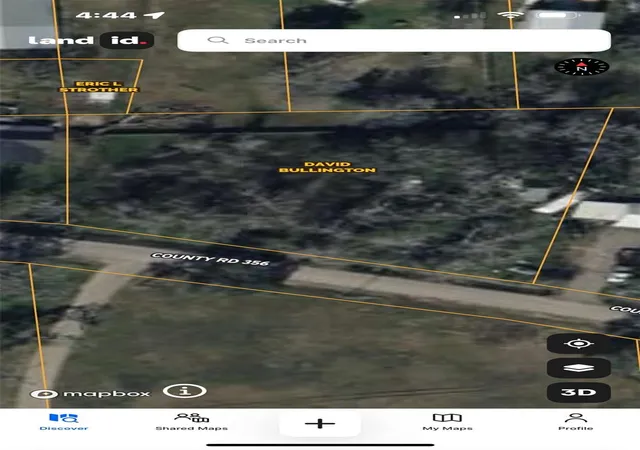Toggle 3D map view
The image size is (640, 450).
[x=579, y=393]
